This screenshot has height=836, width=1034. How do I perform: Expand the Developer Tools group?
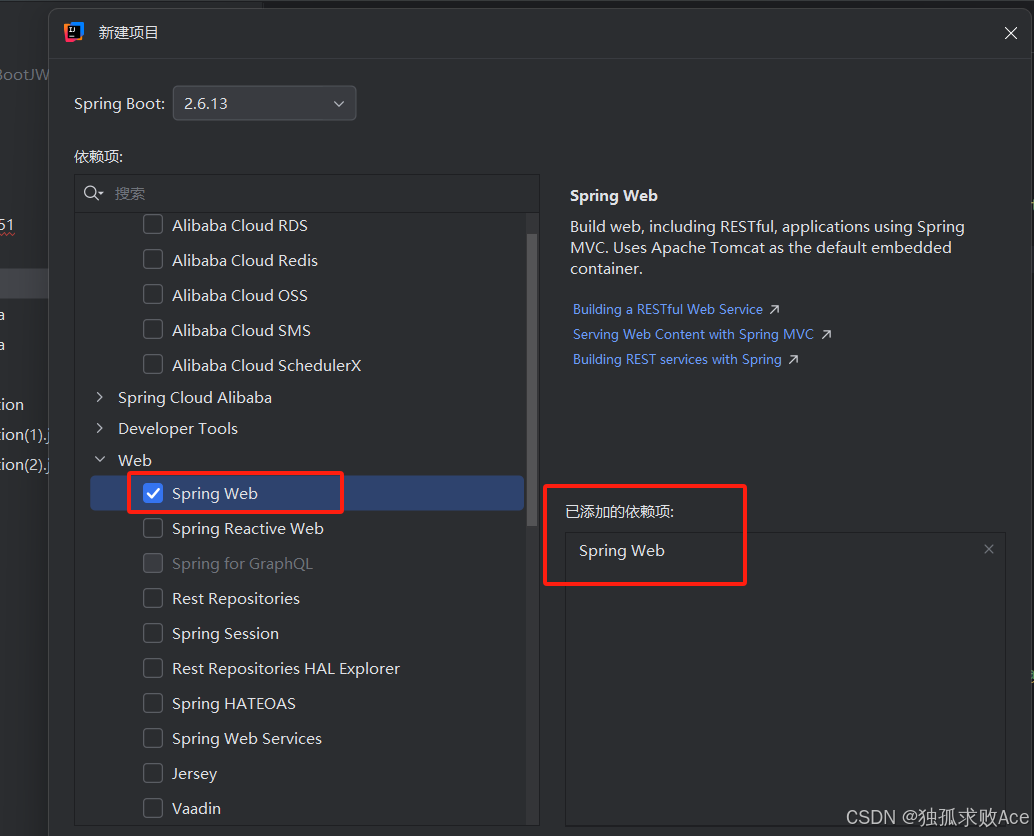100,428
